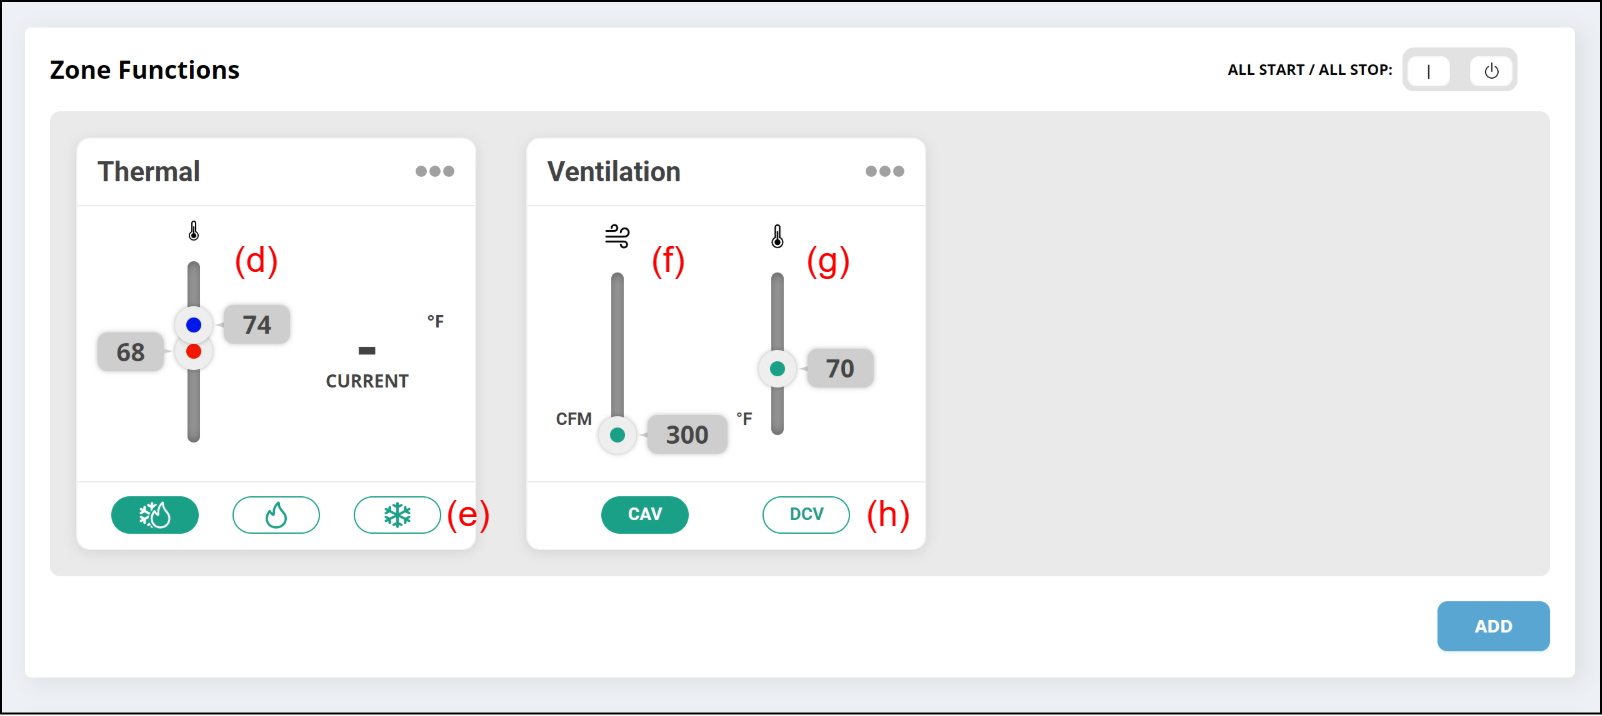
Task: Open the Thermal card options menu
Action: pos(435,171)
